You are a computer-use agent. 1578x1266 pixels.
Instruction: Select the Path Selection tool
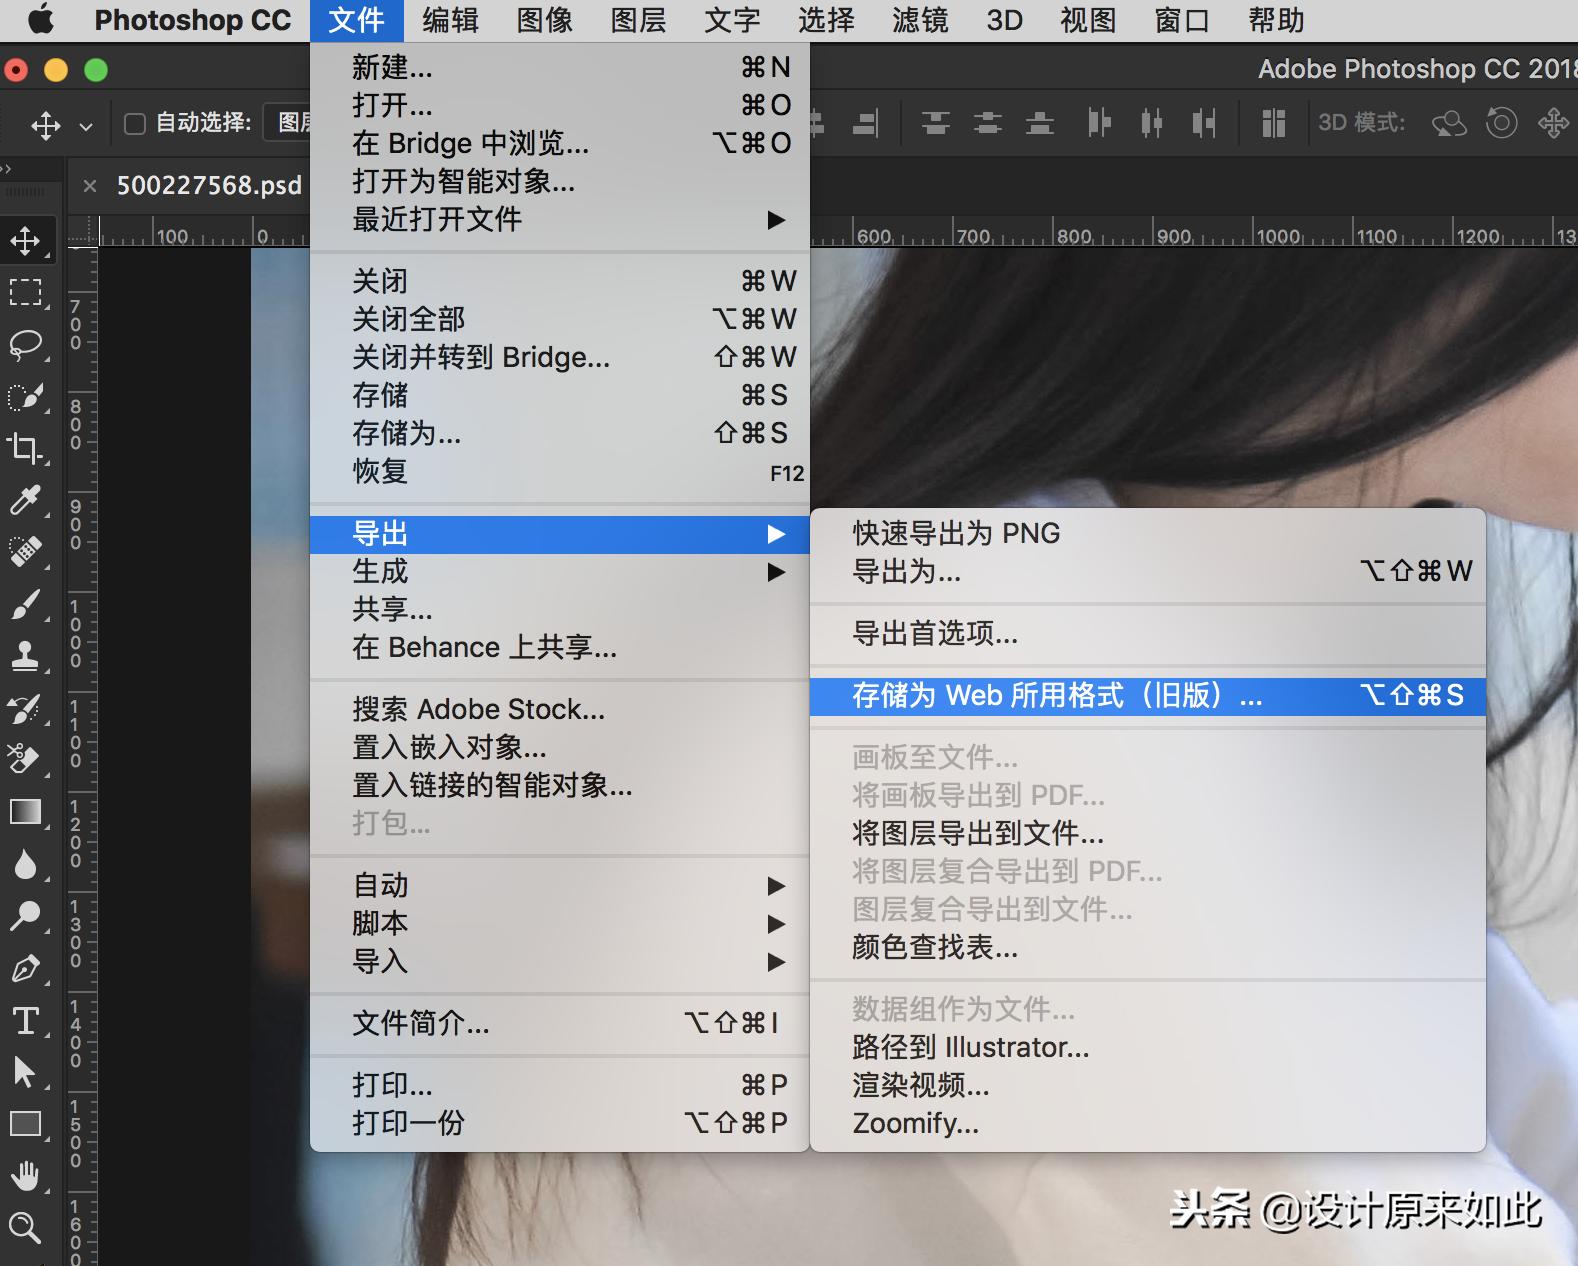(25, 1072)
